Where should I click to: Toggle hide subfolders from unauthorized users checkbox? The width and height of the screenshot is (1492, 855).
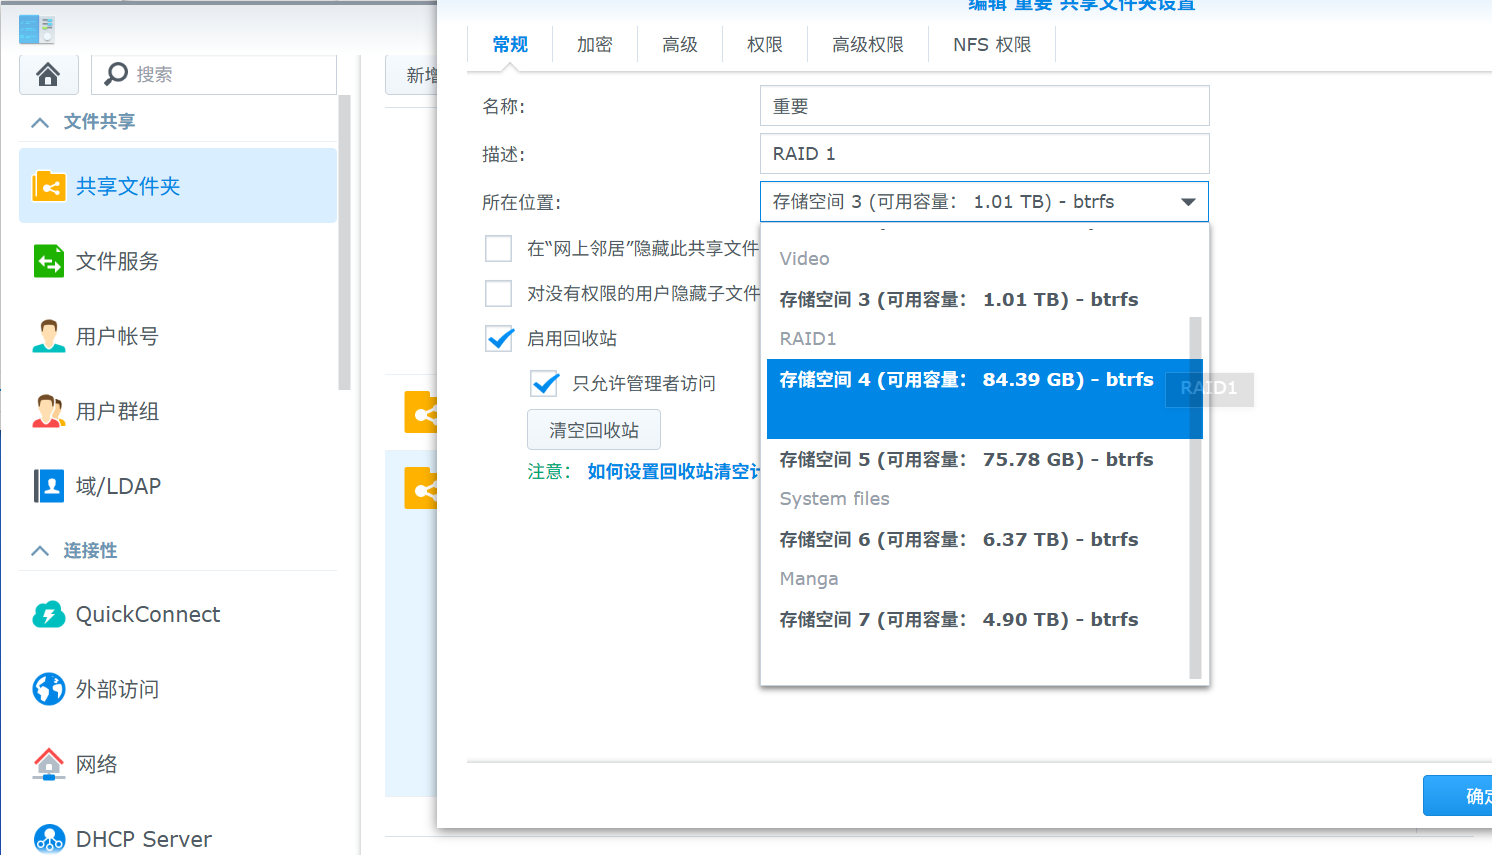(498, 293)
